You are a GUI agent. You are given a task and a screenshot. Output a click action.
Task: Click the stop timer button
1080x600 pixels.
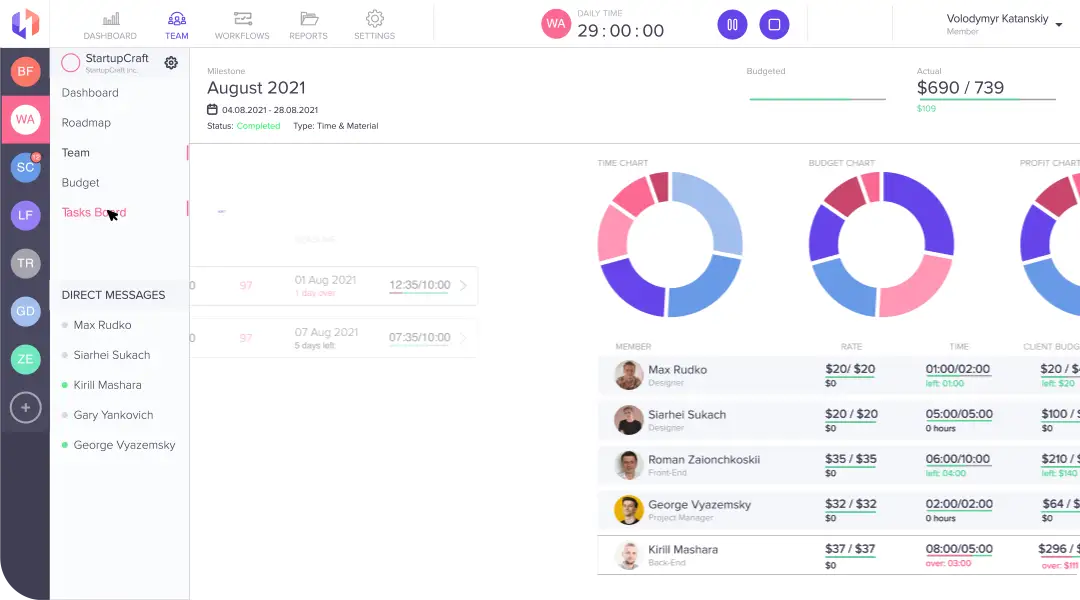click(774, 24)
